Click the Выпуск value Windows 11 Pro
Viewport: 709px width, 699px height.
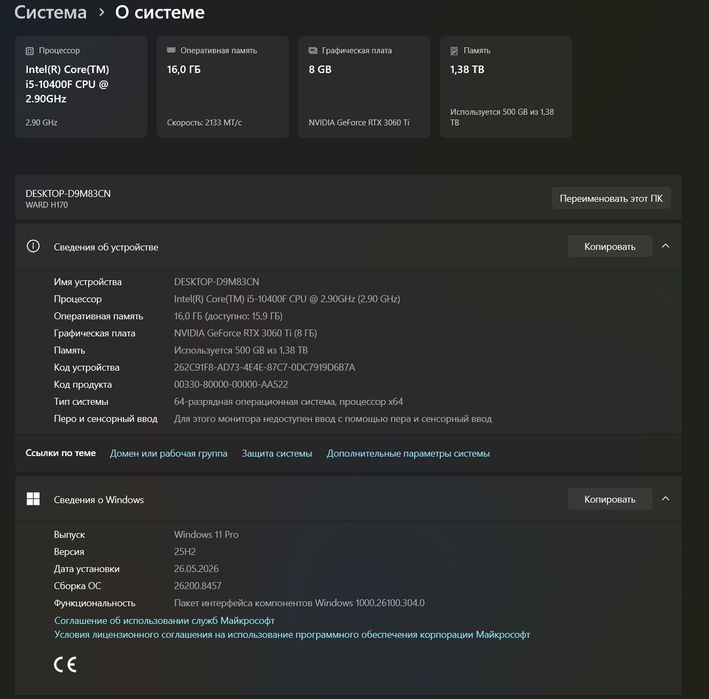click(x=206, y=534)
